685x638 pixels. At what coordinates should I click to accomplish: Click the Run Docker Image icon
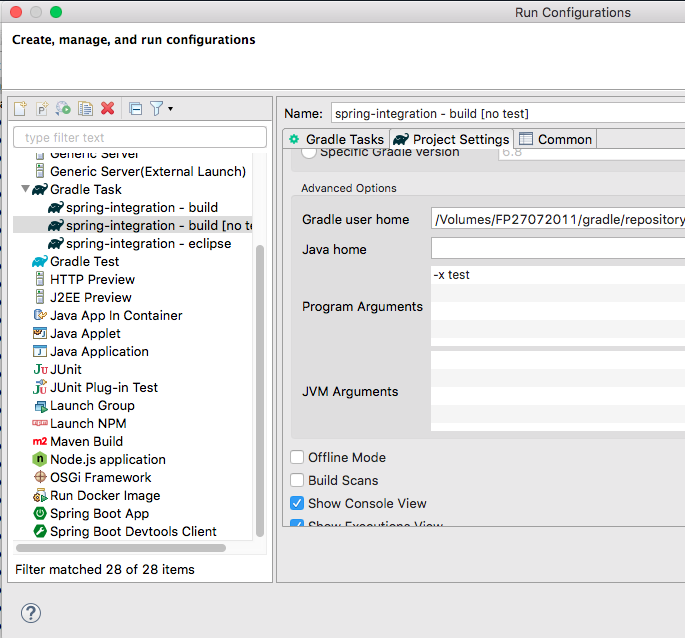coord(40,496)
